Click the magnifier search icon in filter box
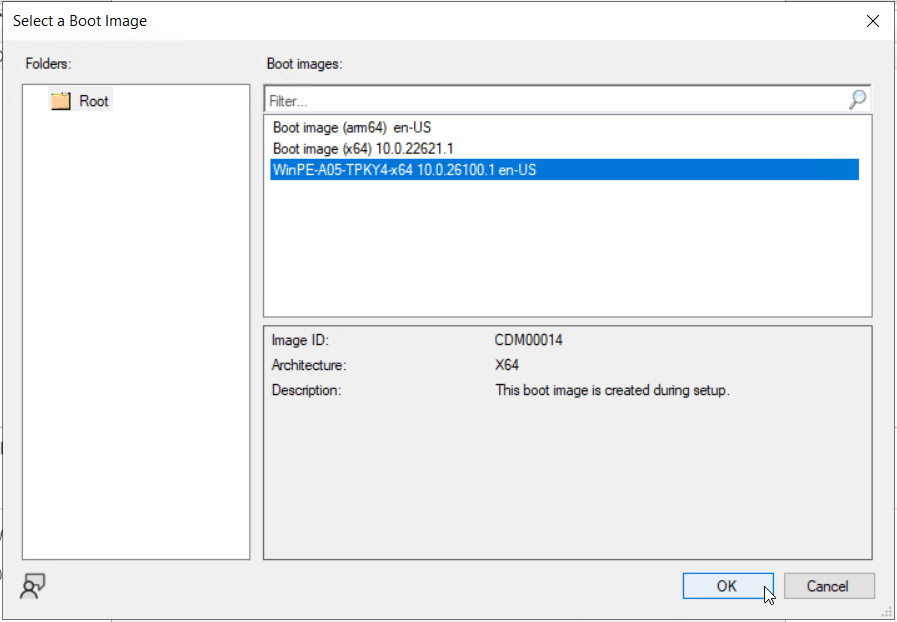897x622 pixels. (x=858, y=100)
